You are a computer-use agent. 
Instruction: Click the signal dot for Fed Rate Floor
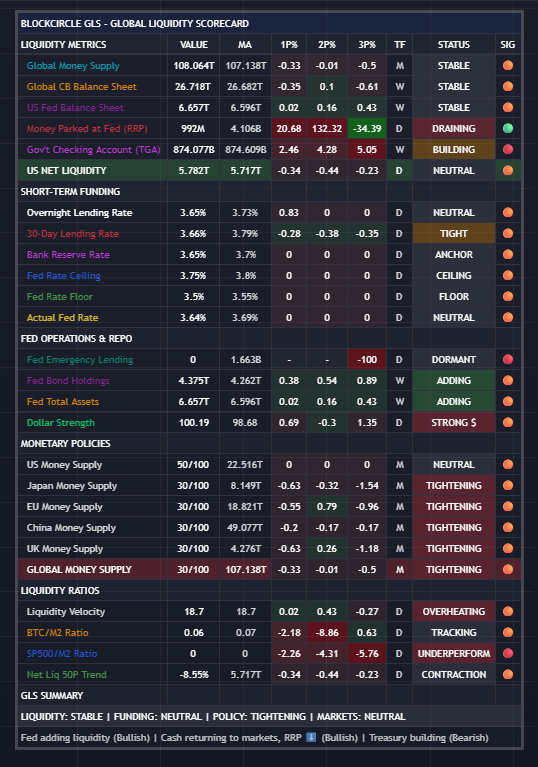click(508, 297)
